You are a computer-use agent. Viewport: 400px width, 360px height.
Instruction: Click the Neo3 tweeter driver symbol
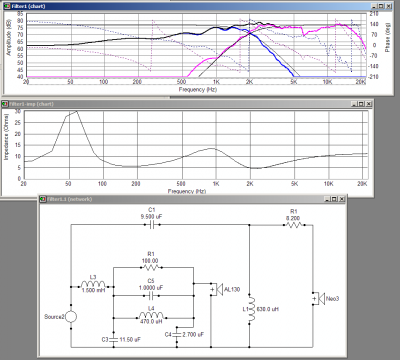pos(318,299)
